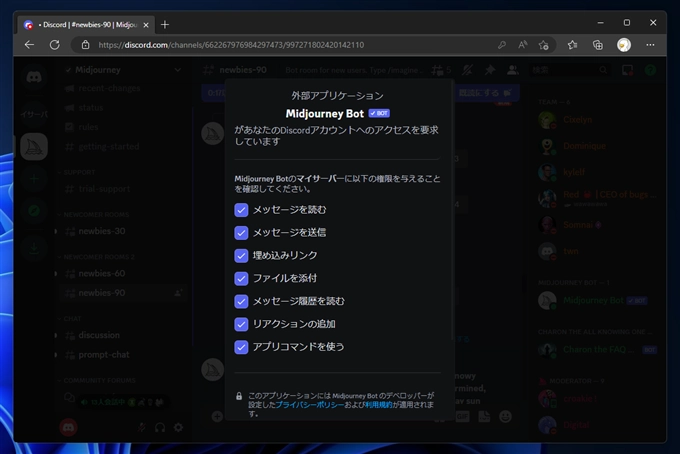Add a server with plus icon
The width and height of the screenshot is (680, 454).
tap(34, 179)
